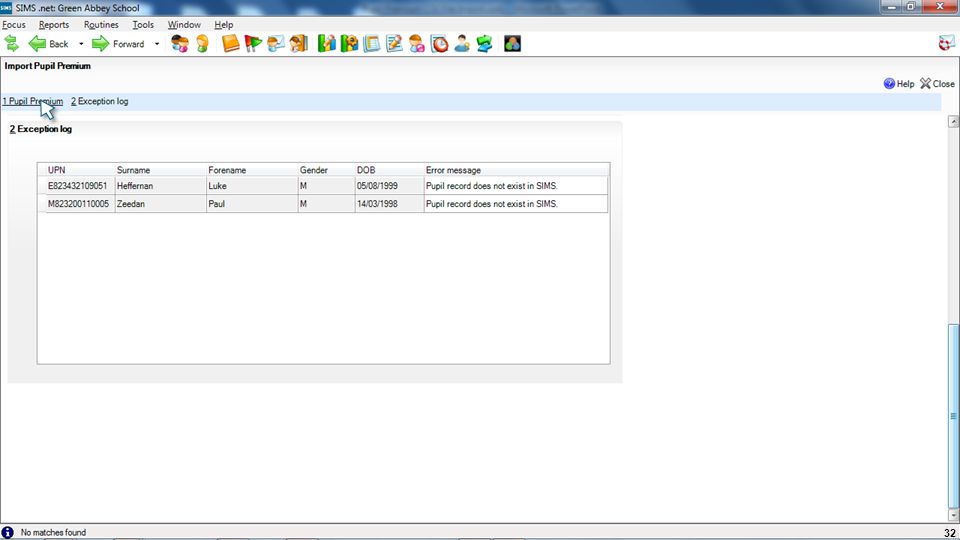The width and height of the screenshot is (960, 540).
Task: Open the orange book icon
Action: (230, 43)
